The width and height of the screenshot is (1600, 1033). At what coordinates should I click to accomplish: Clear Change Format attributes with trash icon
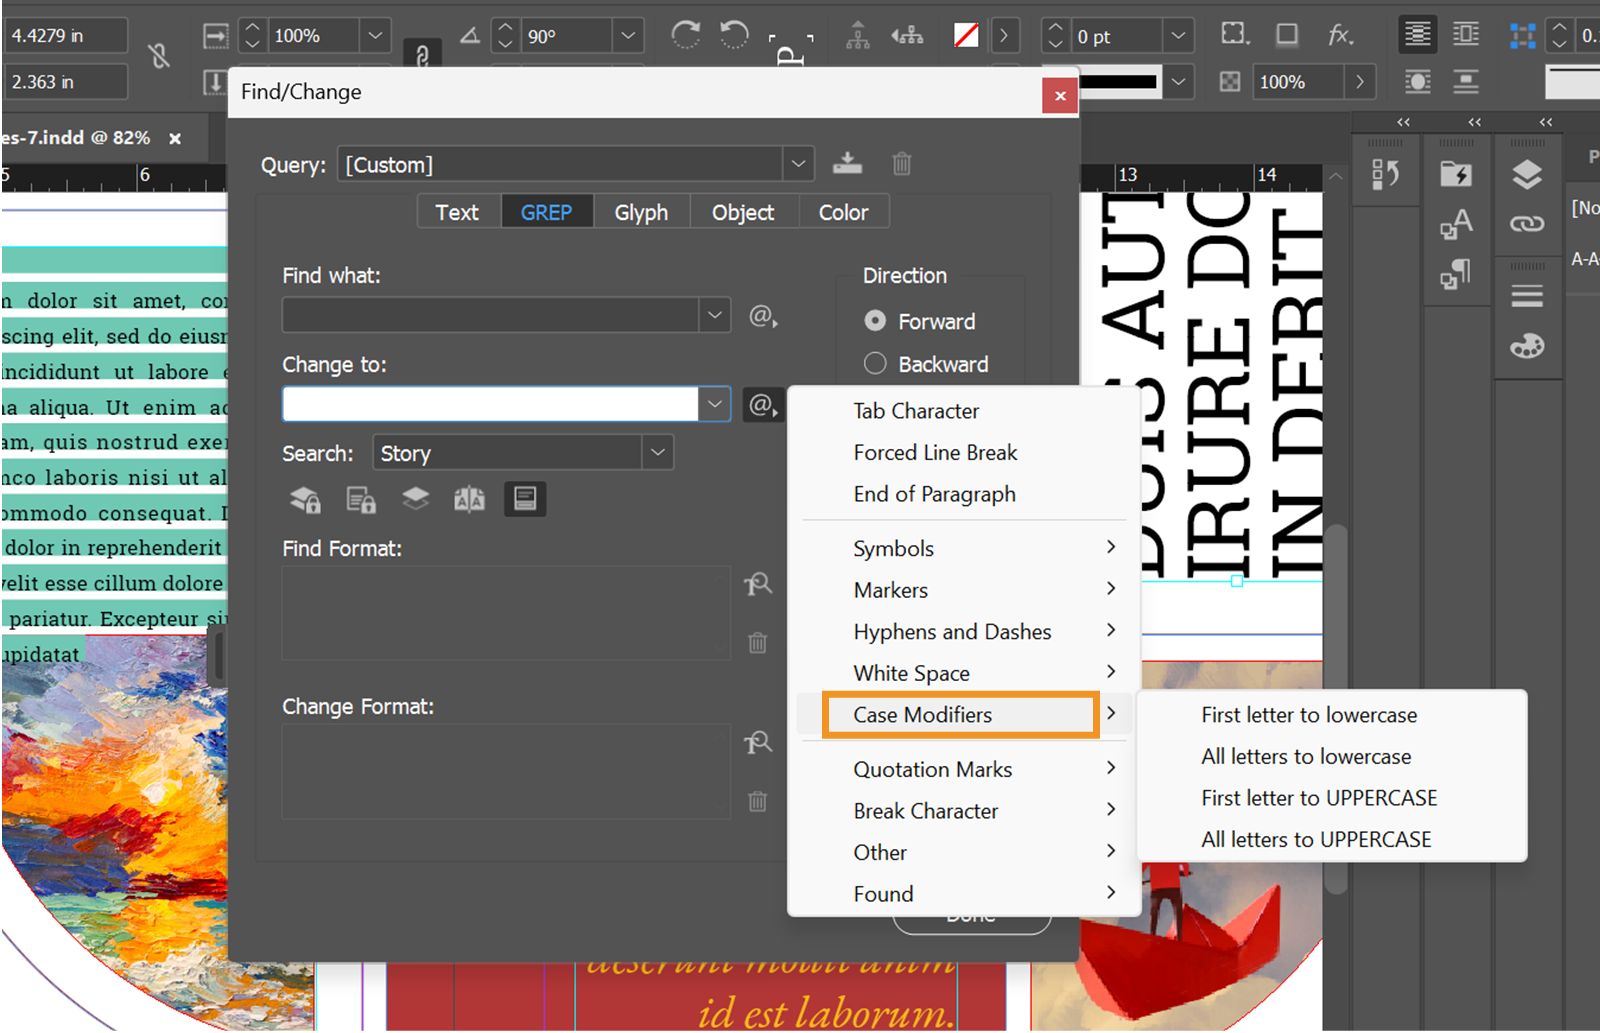tap(758, 801)
